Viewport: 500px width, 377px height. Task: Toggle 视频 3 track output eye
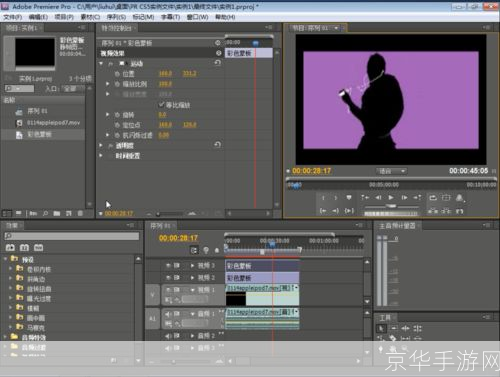click(168, 266)
